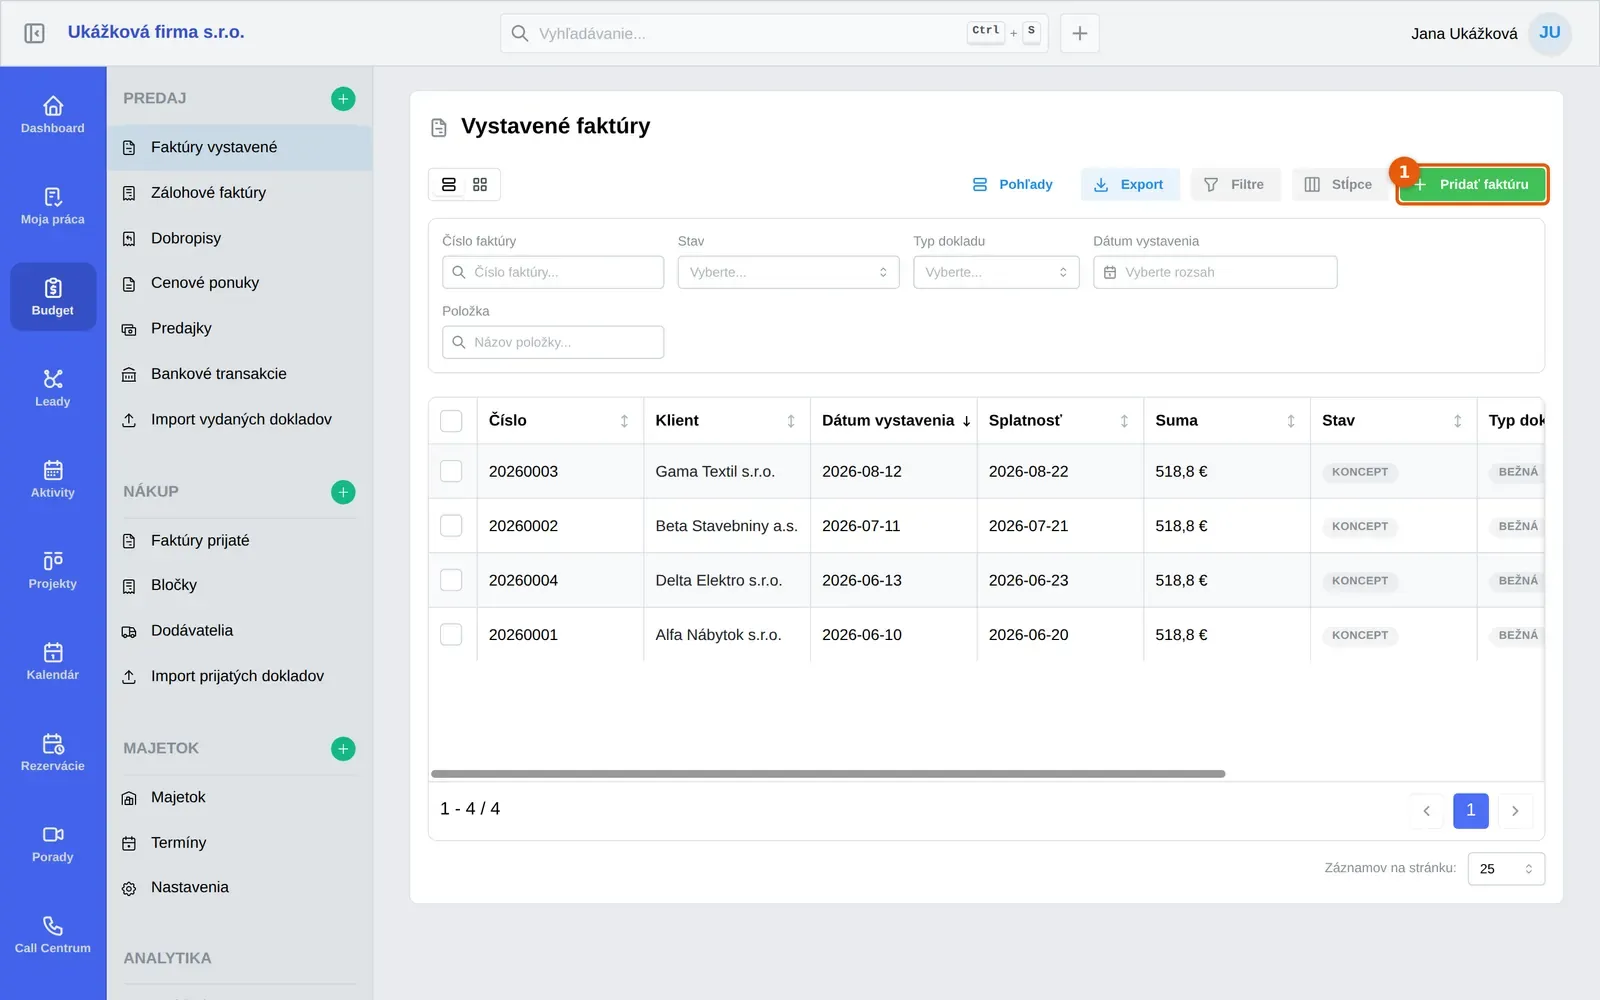Open the Pohľady views button
Image resolution: width=1600 pixels, height=1000 pixels.
pyautogui.click(x=1013, y=185)
